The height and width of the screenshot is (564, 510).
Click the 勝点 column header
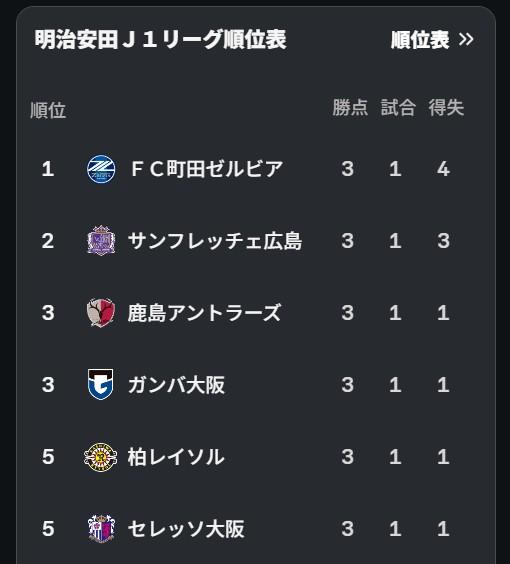coord(350,107)
